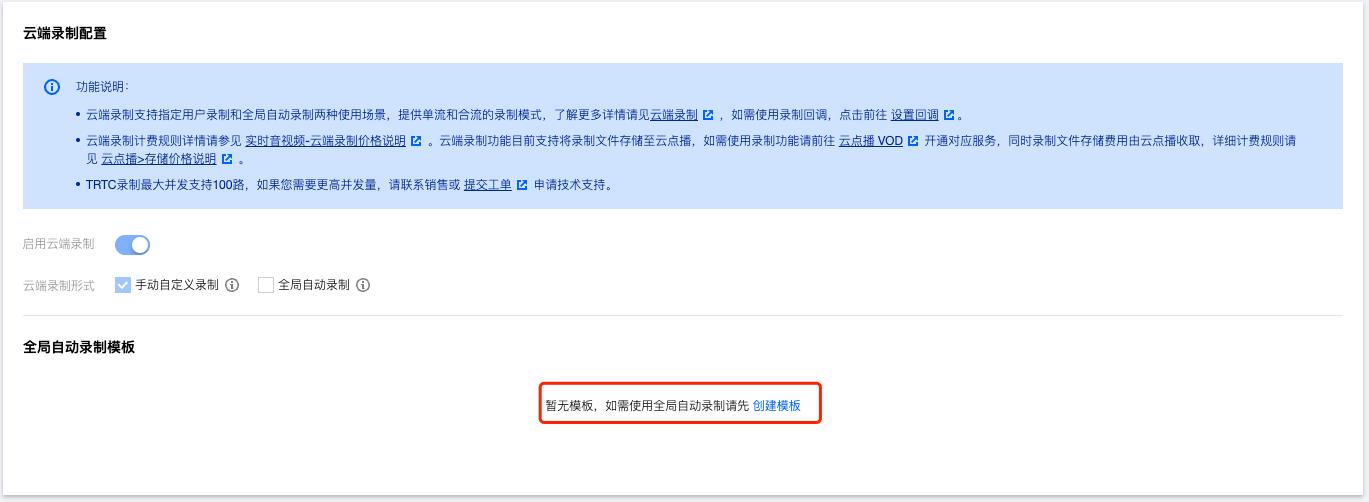Click the 全局自动录制模板 section heading
1369x502 pixels.
pyautogui.click(x=79, y=347)
